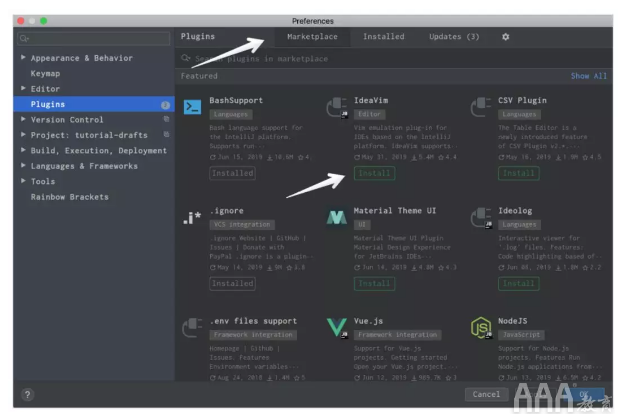623x419 pixels.
Task: Click the Vue.js plugin logo
Action: tap(337, 327)
